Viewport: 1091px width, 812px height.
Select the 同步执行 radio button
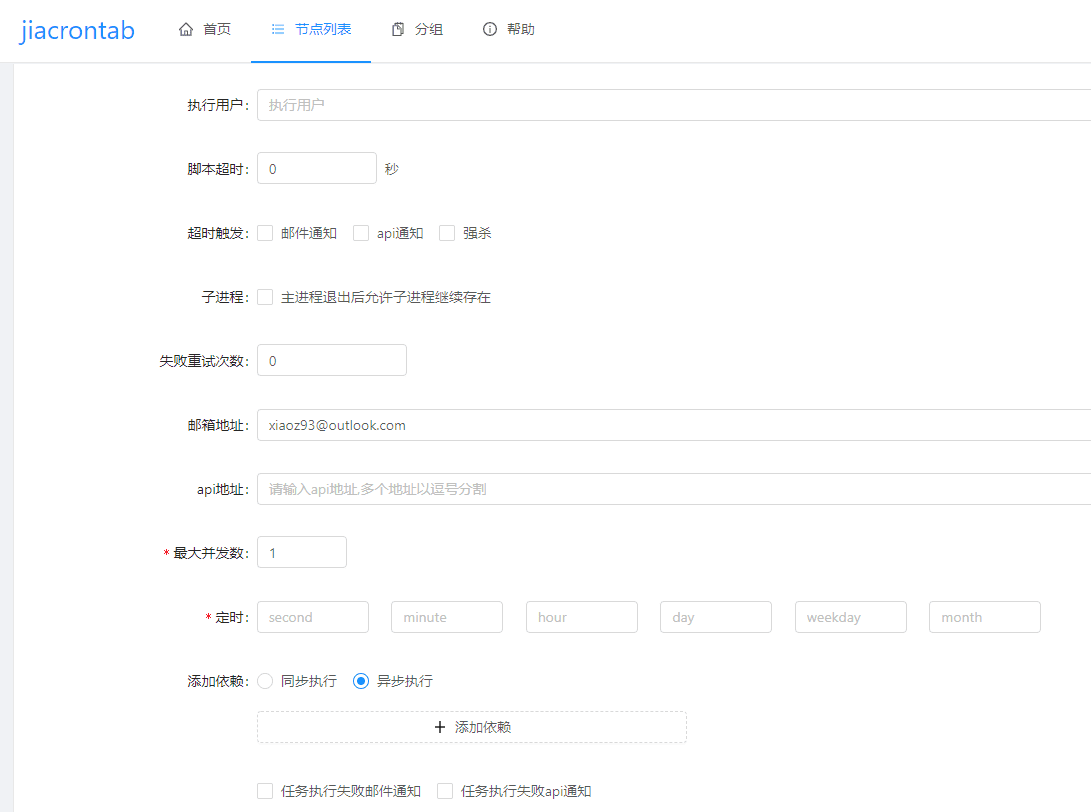point(264,681)
